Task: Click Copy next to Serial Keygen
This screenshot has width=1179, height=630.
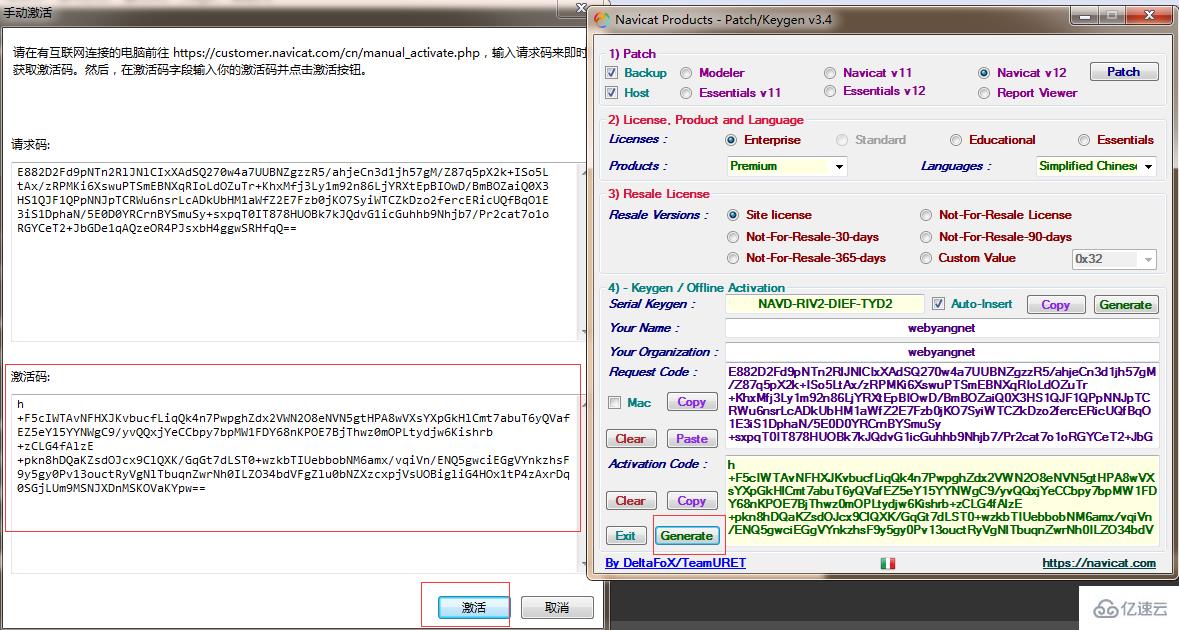Action: coord(1055,305)
